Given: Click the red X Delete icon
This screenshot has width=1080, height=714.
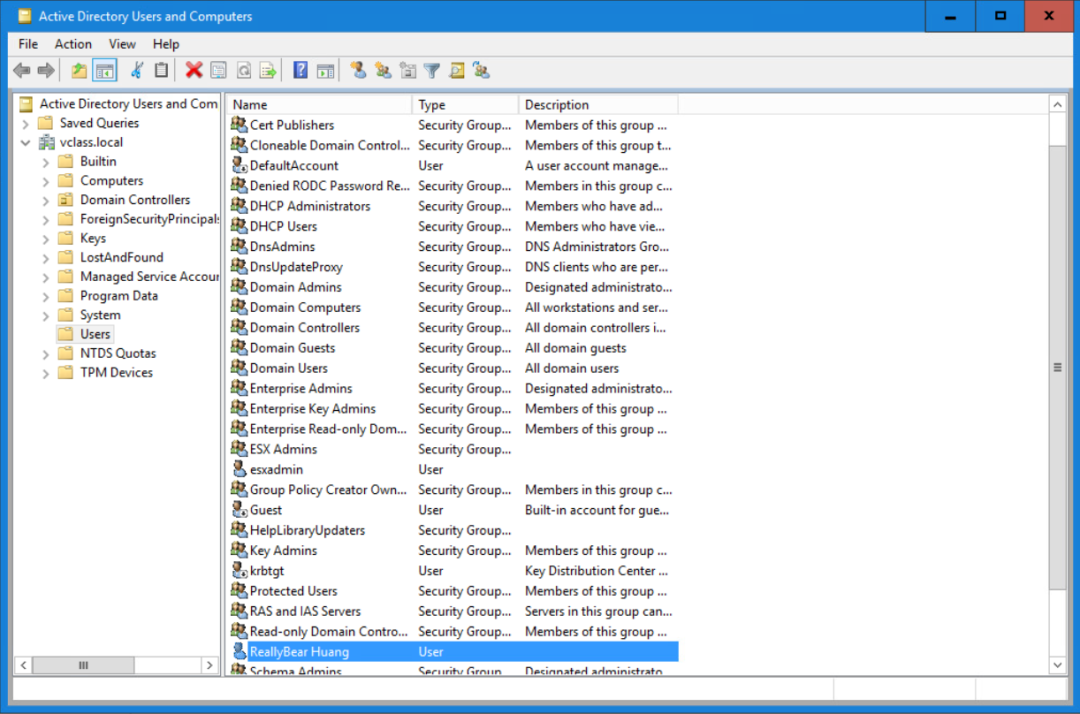Looking at the screenshot, I should coord(194,70).
